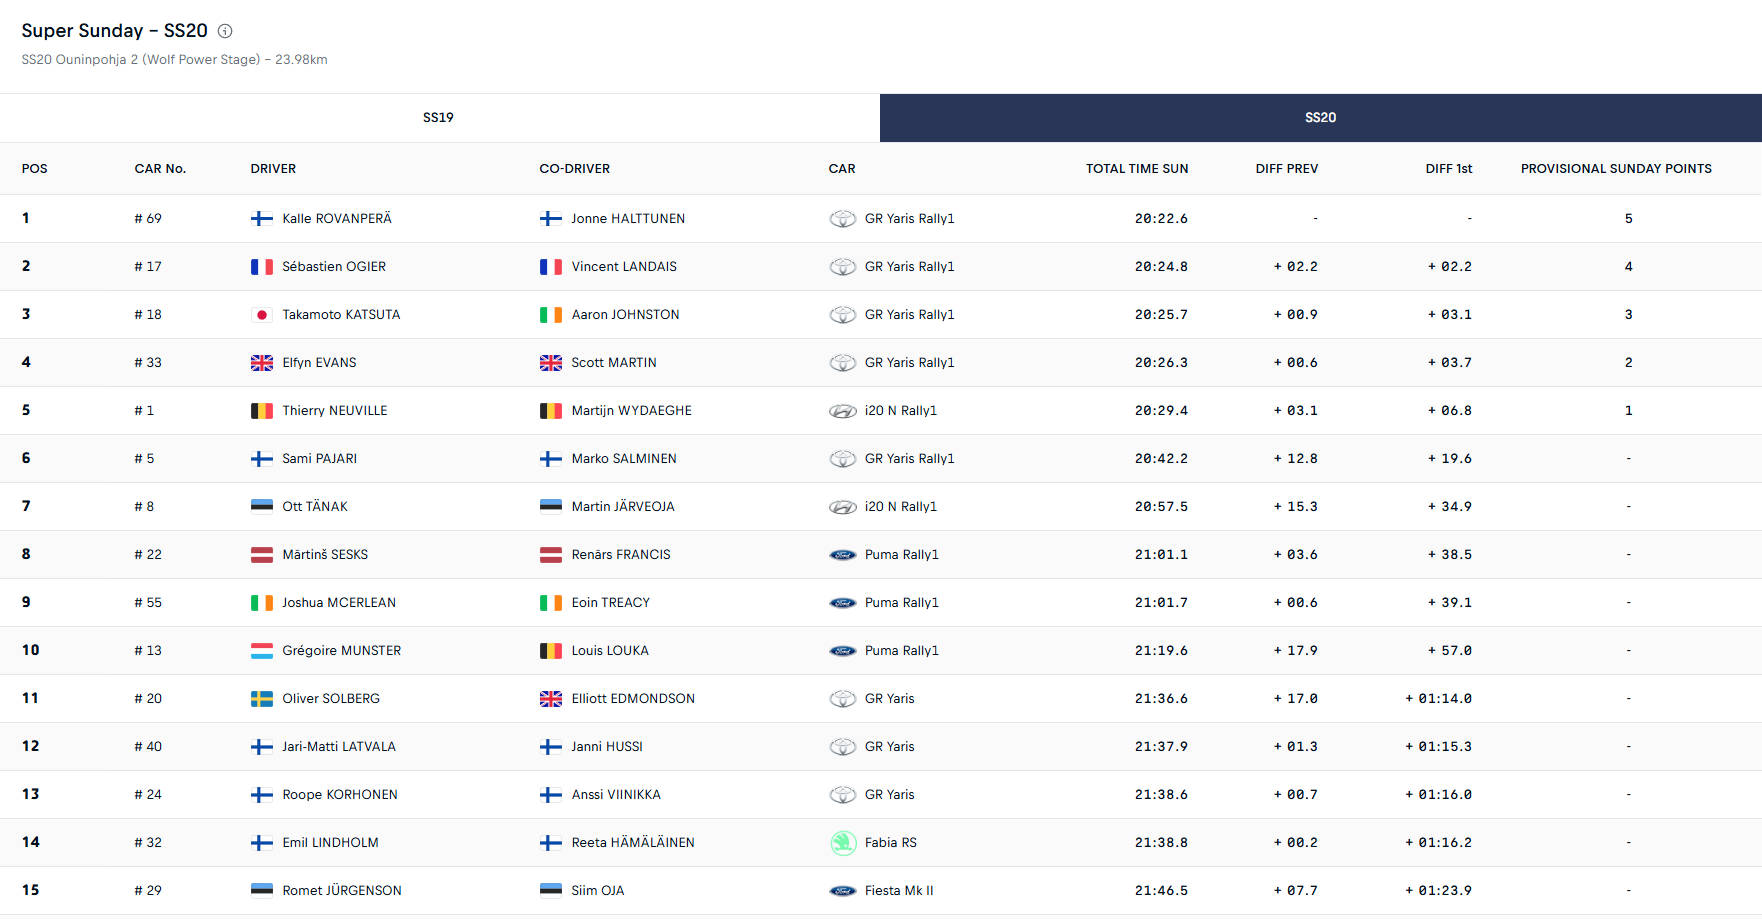The height and width of the screenshot is (919, 1762).
Task: Click the Swedish flag beside Oliver SOLBERG
Action: [x=262, y=699]
